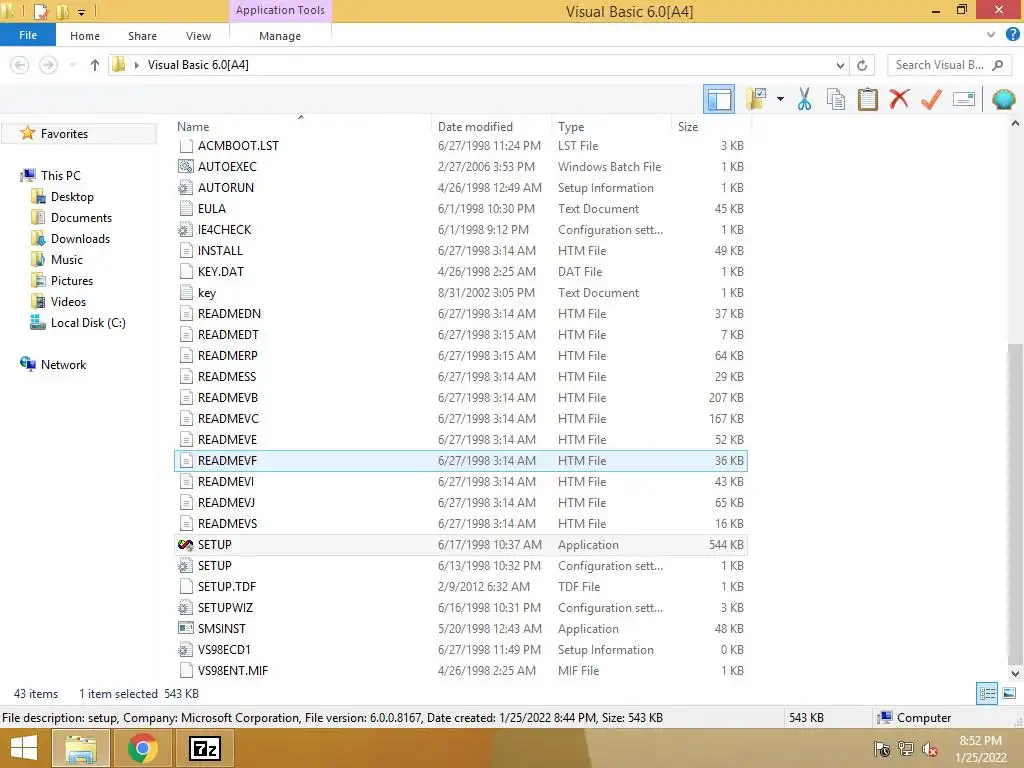Click the Refresh button beside address bar

coord(862,65)
